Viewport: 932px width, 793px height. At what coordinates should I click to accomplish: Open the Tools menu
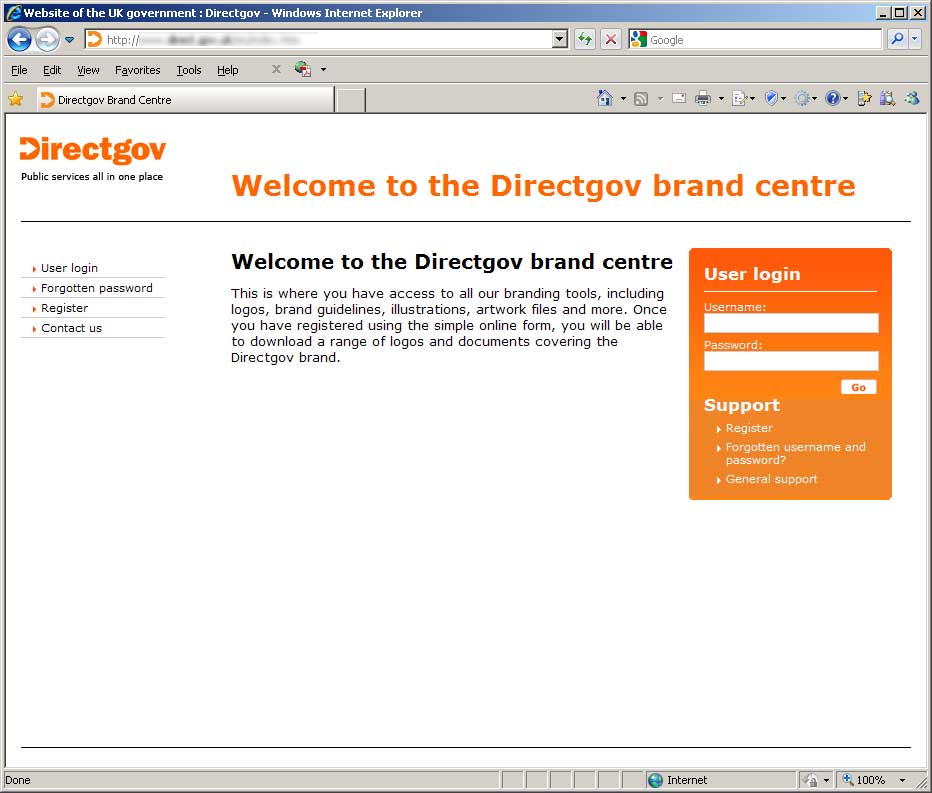(189, 70)
